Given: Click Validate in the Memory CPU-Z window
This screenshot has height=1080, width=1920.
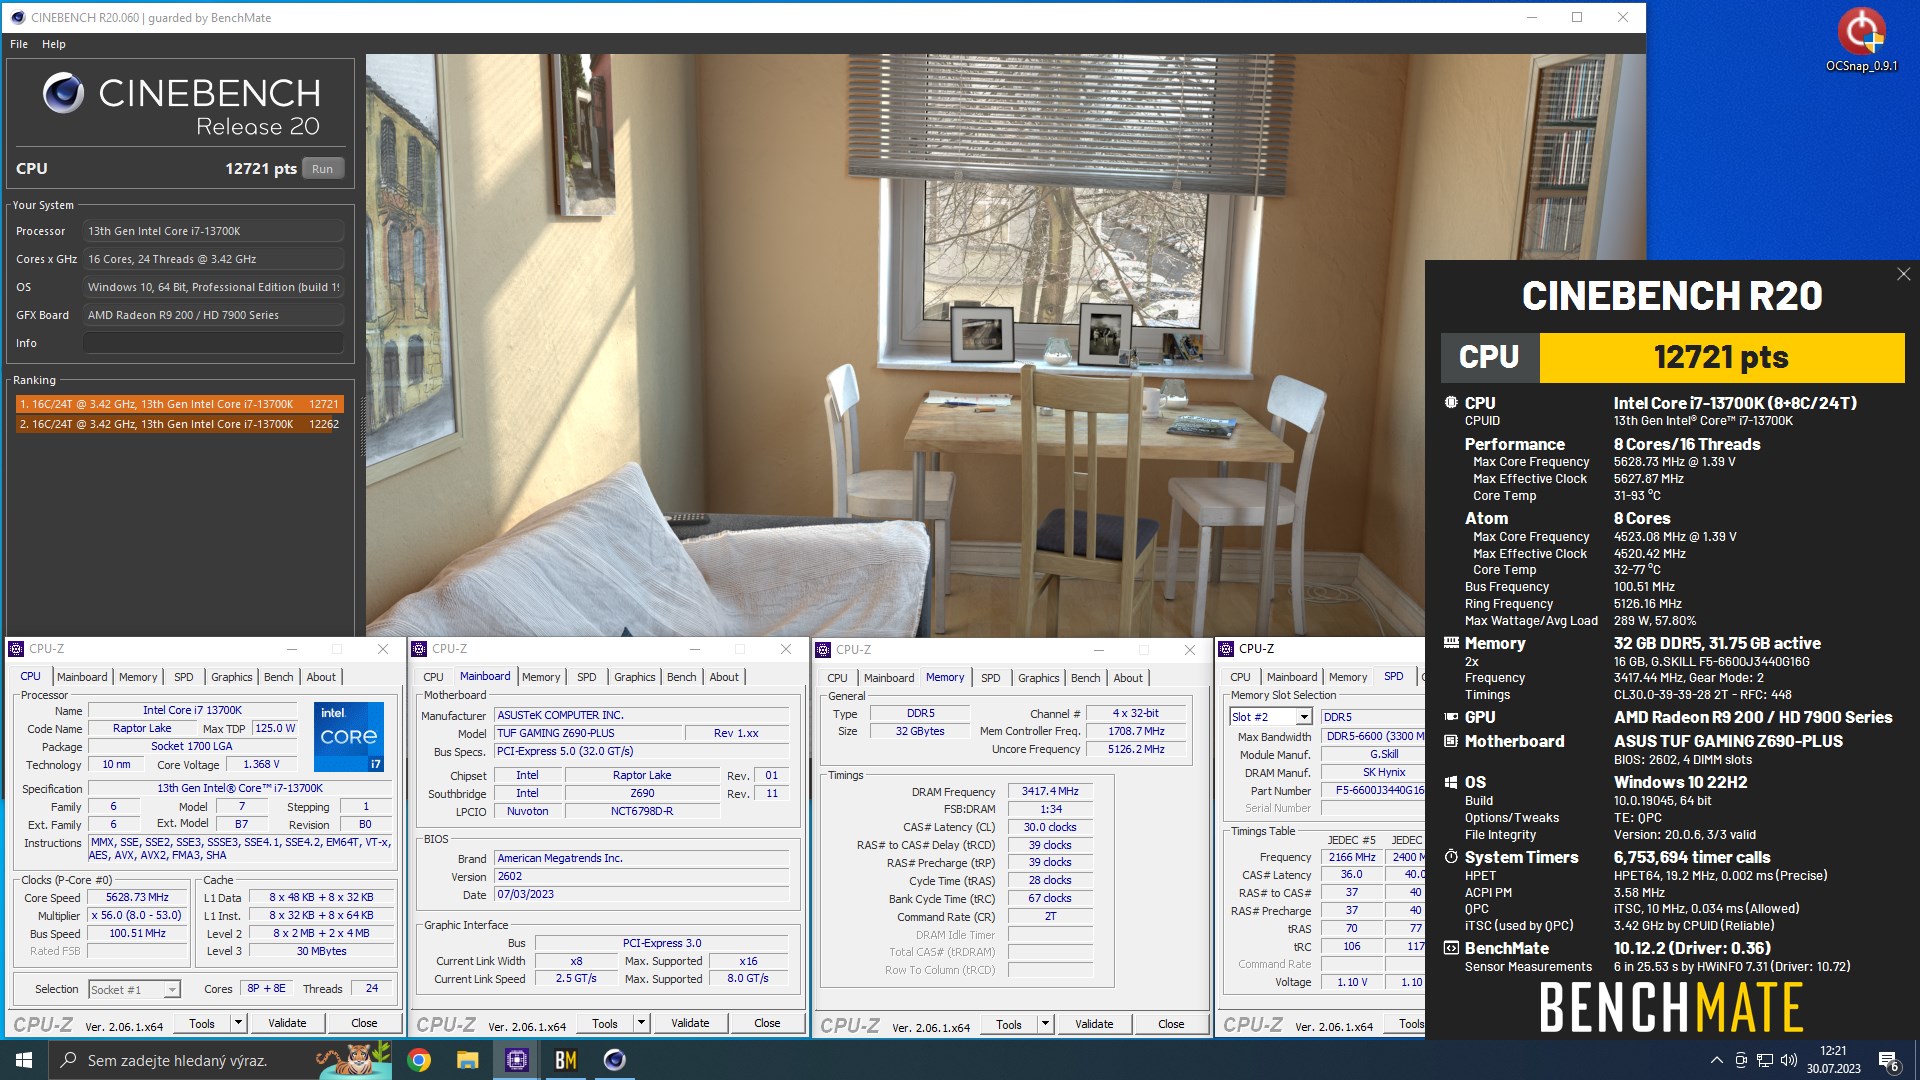Looking at the screenshot, I should pyautogui.click(x=1094, y=1024).
